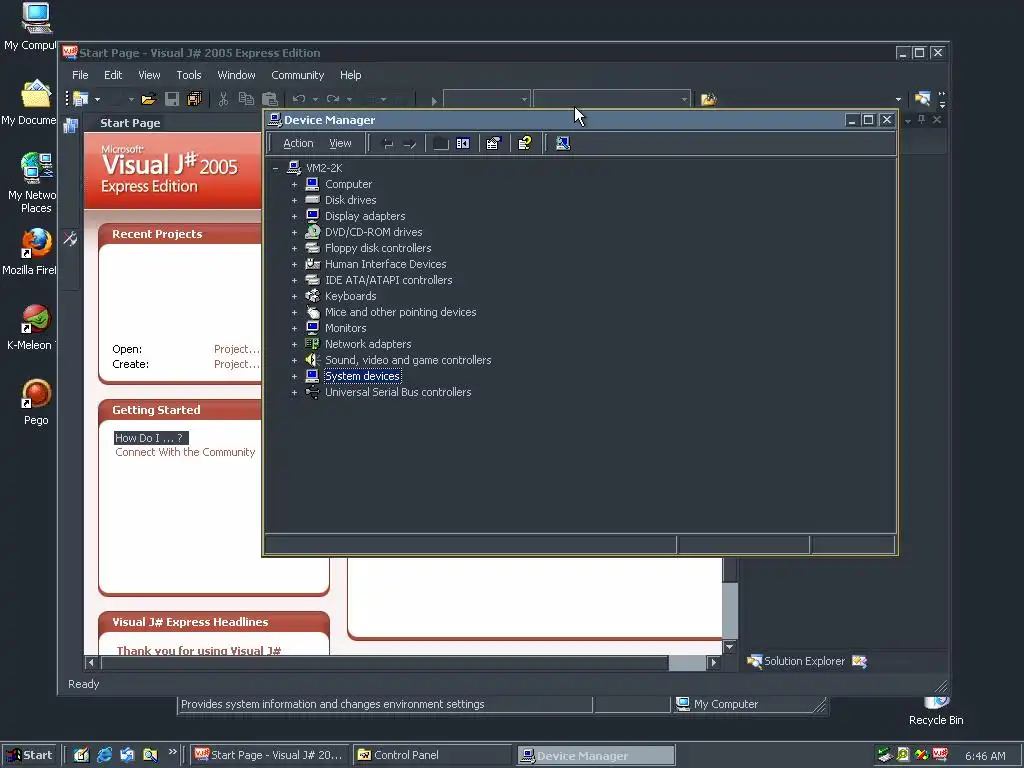
Task: Click the Forward arrow in Device Manager toolbar
Action: (409, 144)
